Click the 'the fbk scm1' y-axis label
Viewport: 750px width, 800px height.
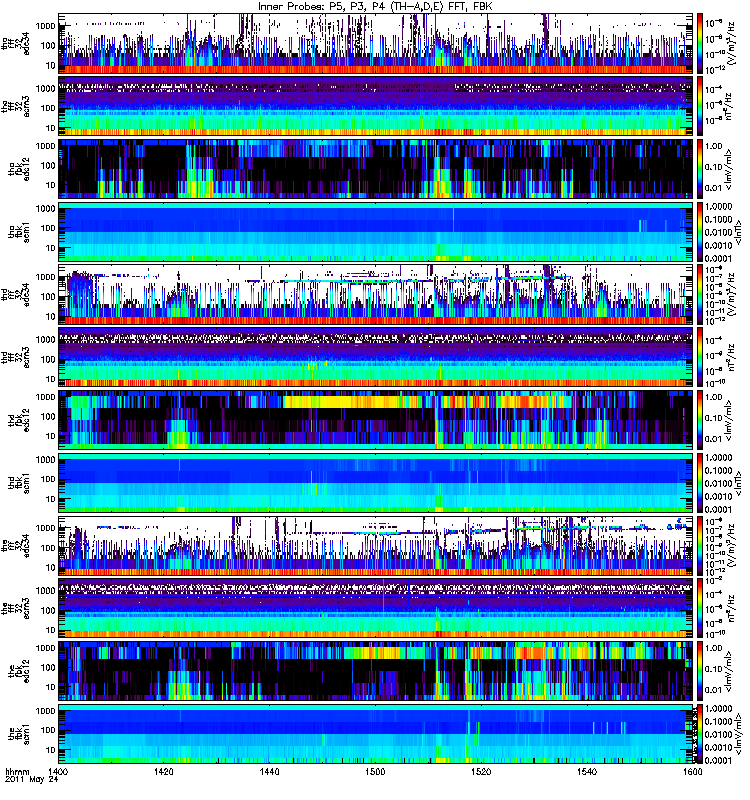pyautogui.click(x=19, y=734)
